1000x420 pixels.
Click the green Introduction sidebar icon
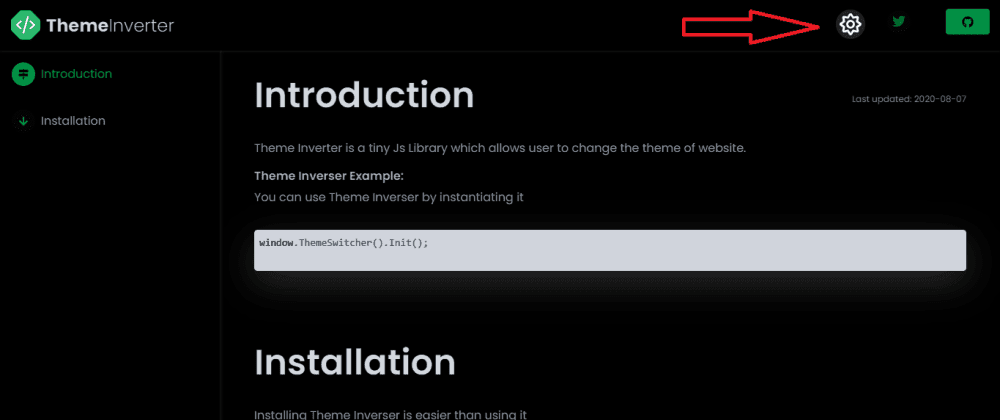click(22, 74)
